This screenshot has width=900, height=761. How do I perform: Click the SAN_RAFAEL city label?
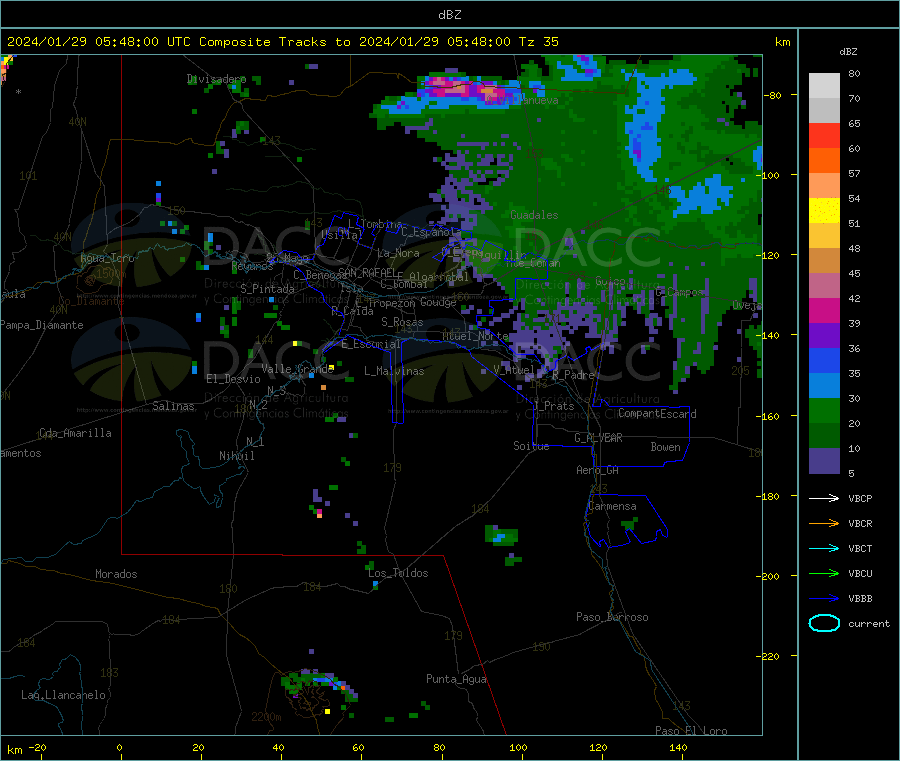coord(367,273)
